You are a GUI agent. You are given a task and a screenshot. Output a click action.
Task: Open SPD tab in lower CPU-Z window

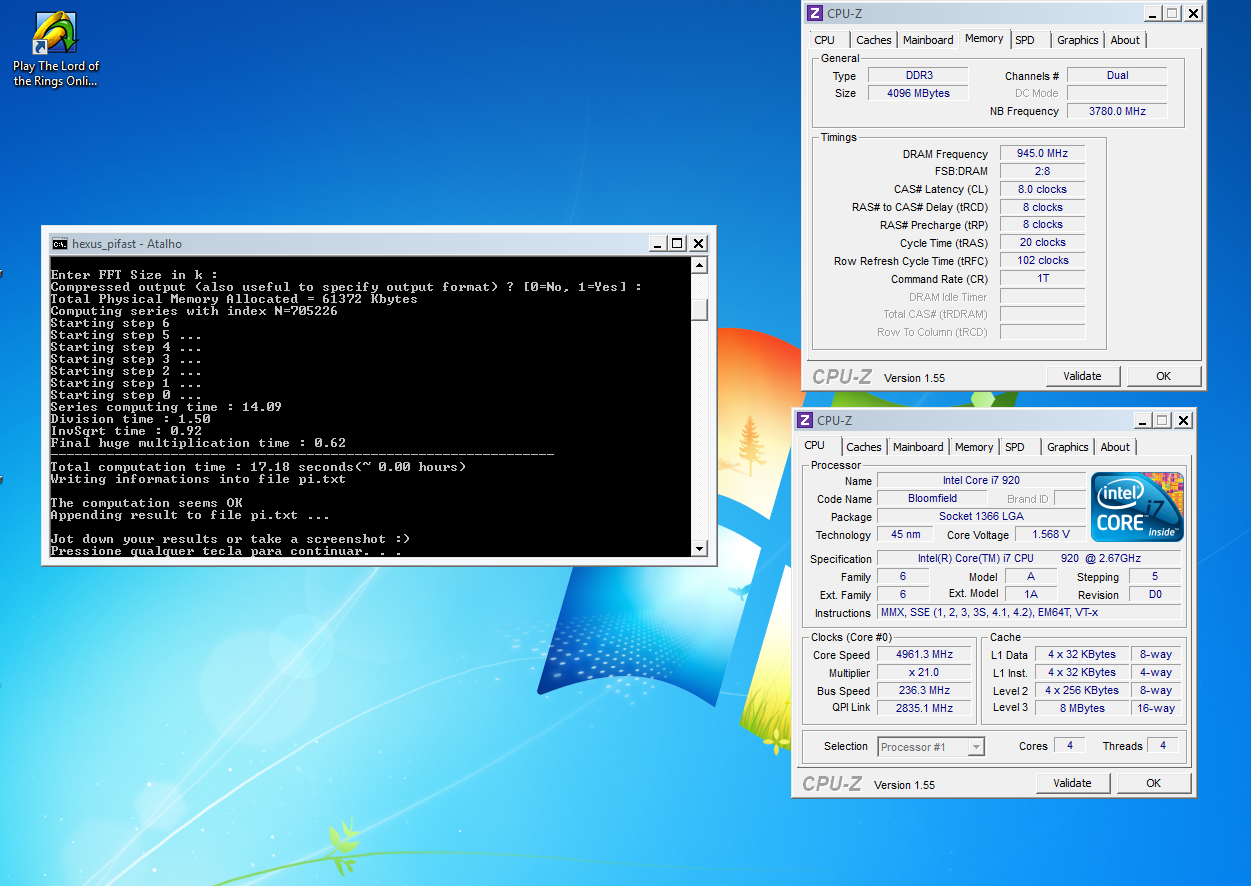pyautogui.click(x=1015, y=447)
